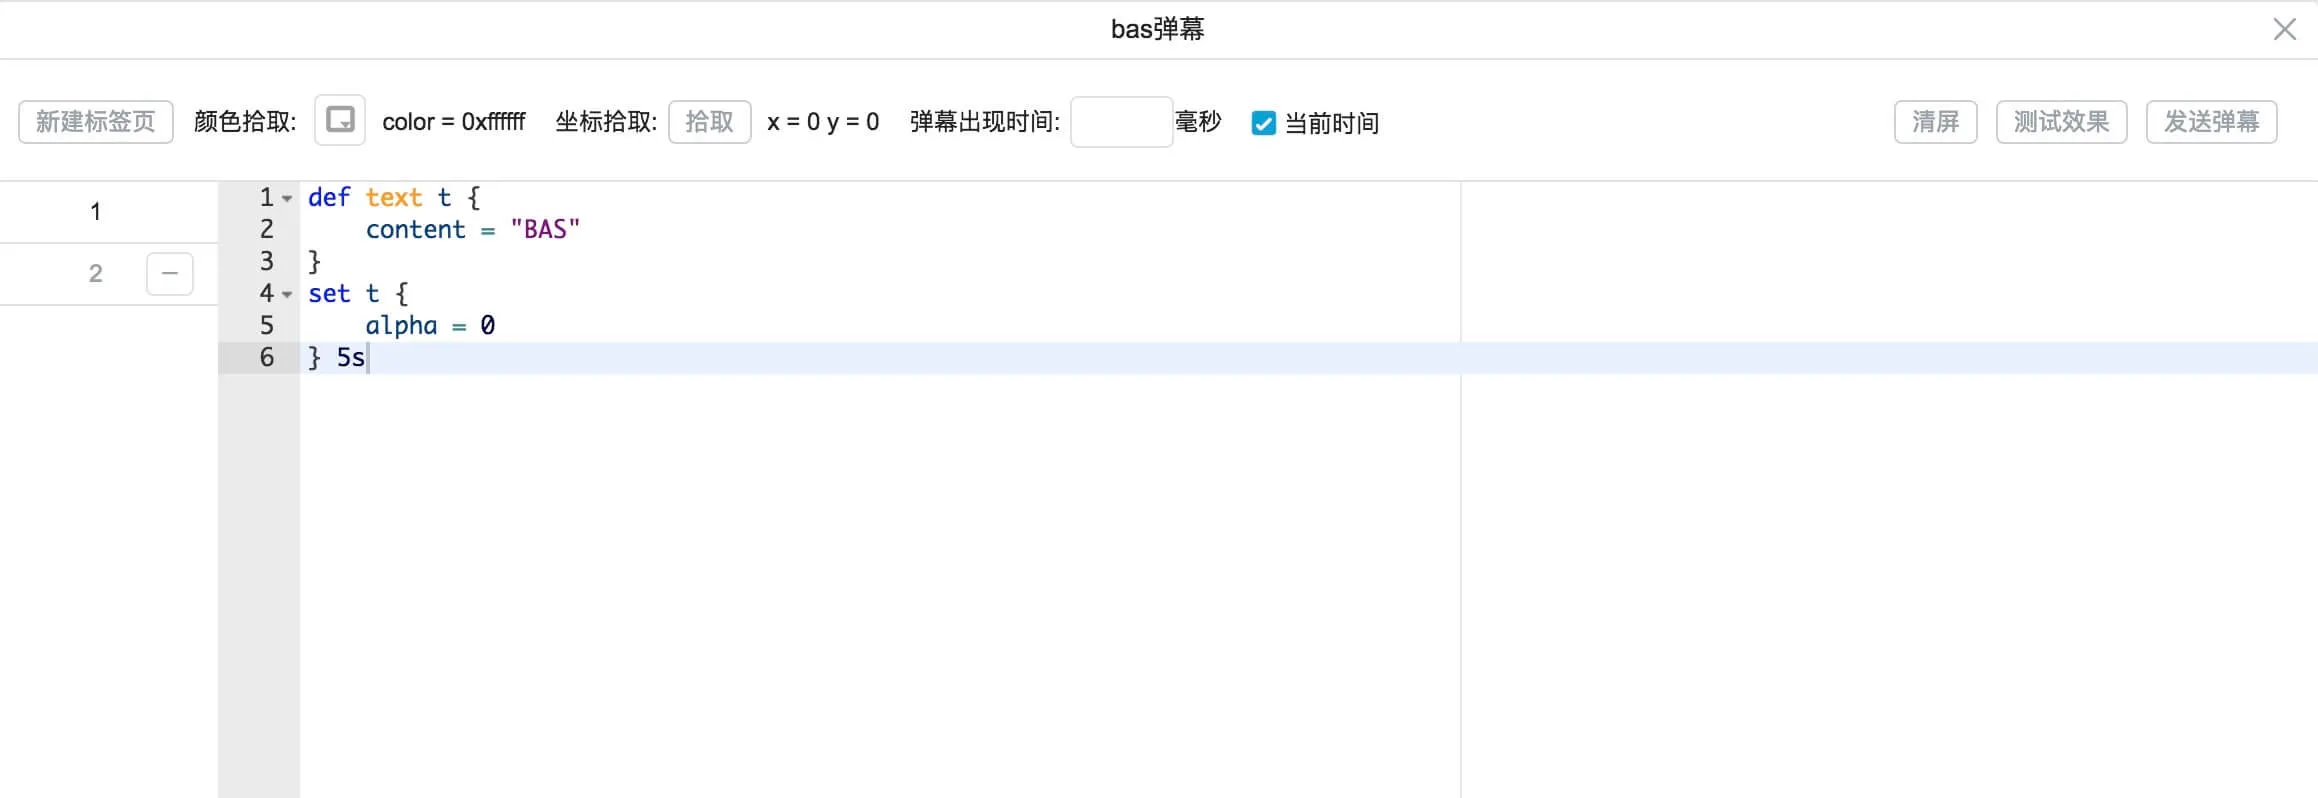Click line number 3 in gutter

click(x=266, y=262)
